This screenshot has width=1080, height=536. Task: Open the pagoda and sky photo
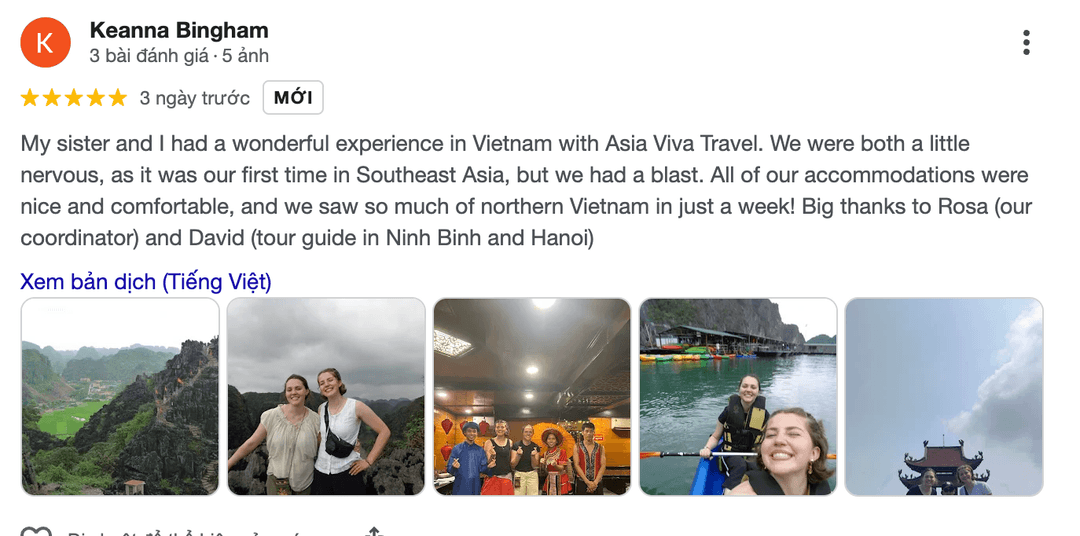coord(944,397)
